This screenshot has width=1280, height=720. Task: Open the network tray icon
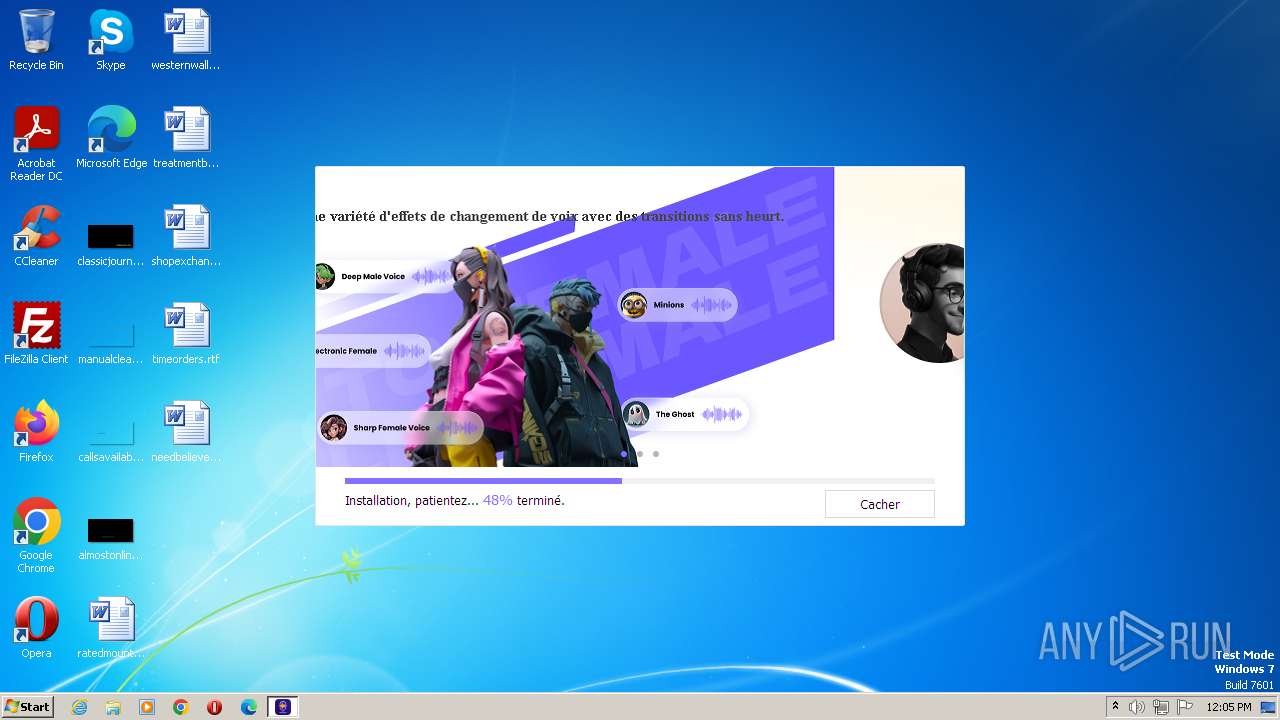point(1161,707)
